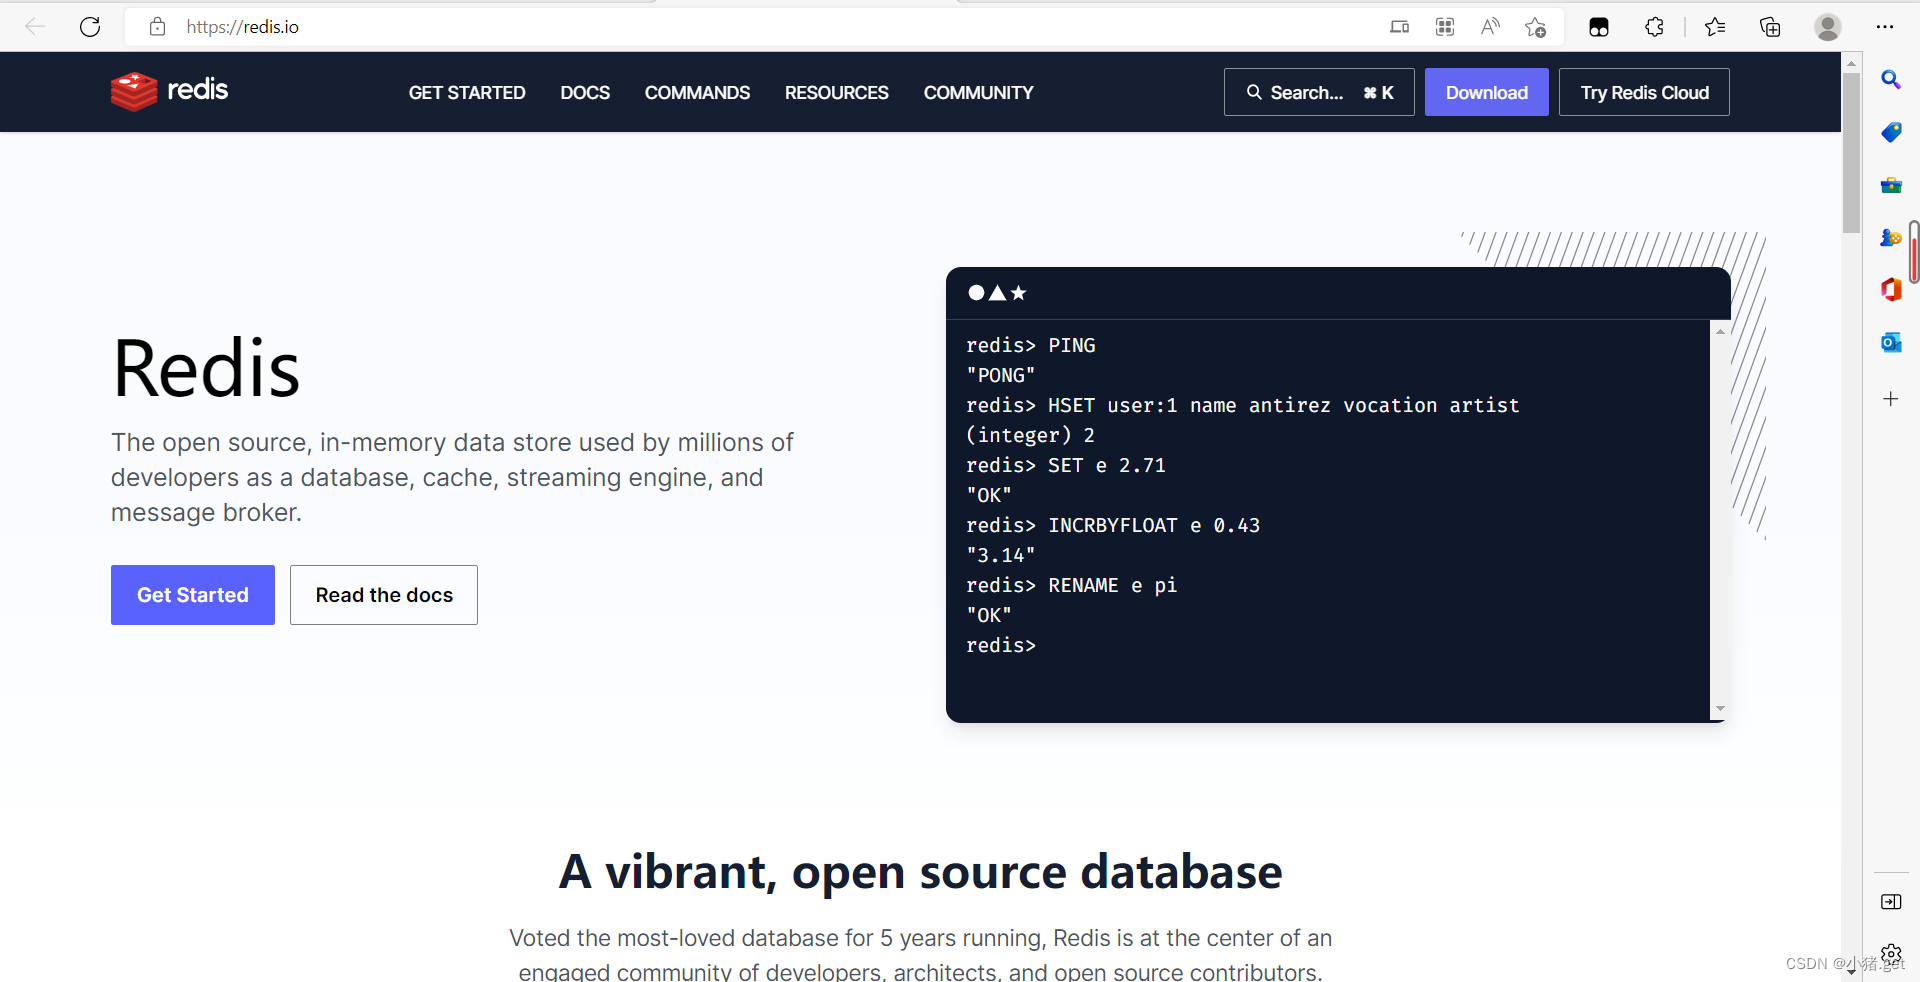Open DOCS nav menu
1920x982 pixels.
coord(585,93)
